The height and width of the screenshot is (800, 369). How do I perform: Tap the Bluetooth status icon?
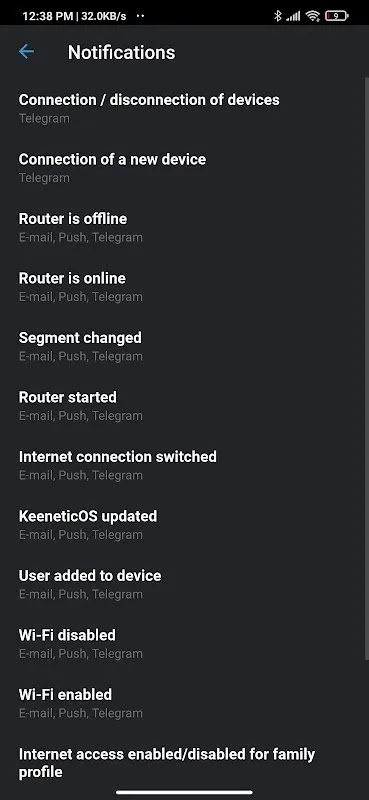pyautogui.click(x=278, y=16)
